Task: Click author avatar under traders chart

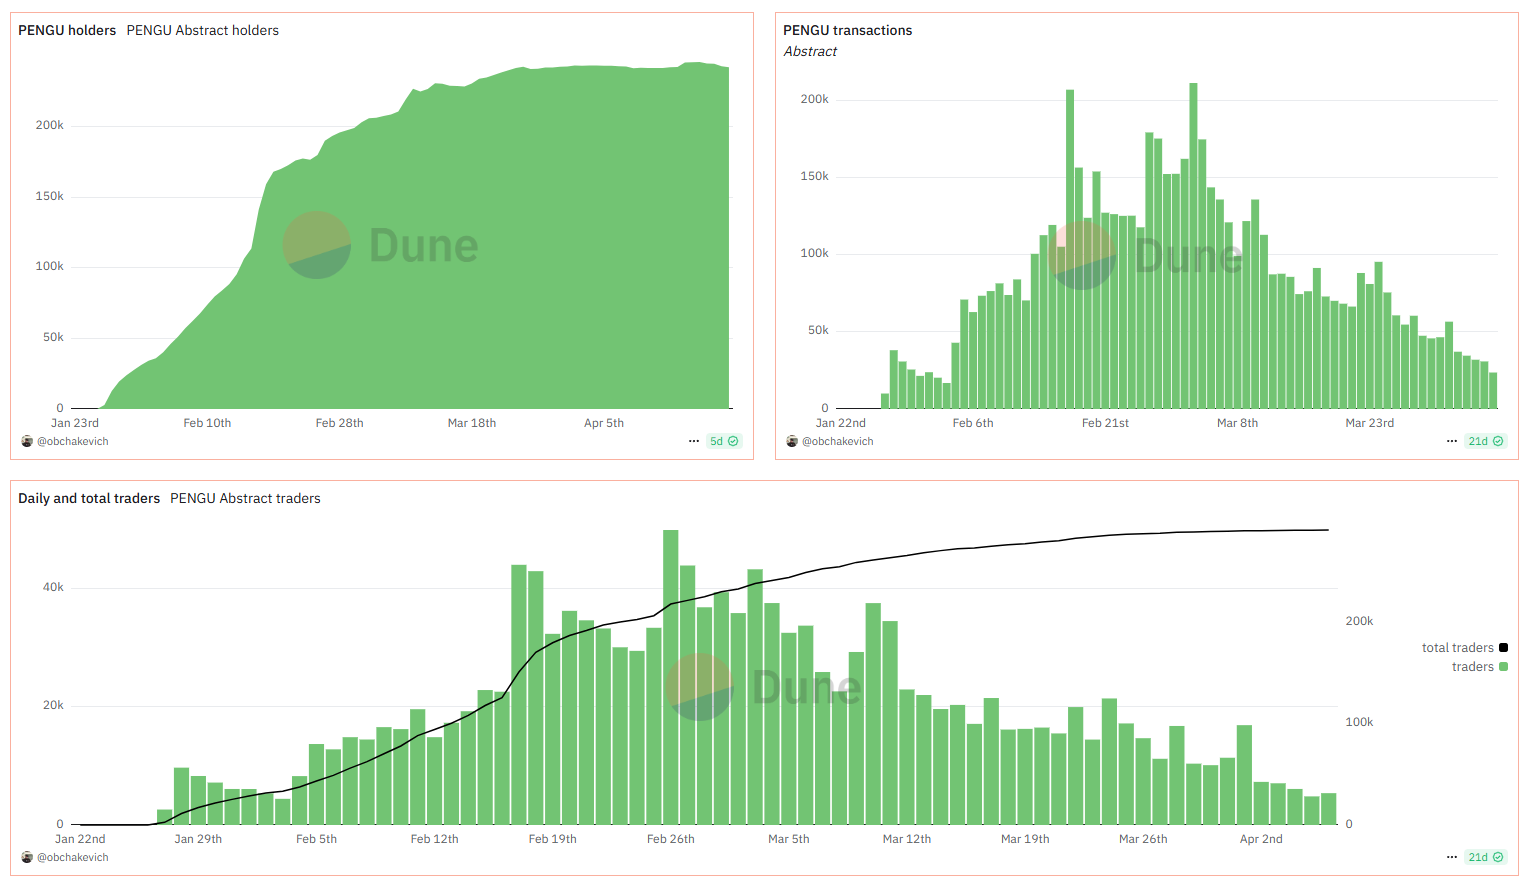Action: tap(27, 857)
